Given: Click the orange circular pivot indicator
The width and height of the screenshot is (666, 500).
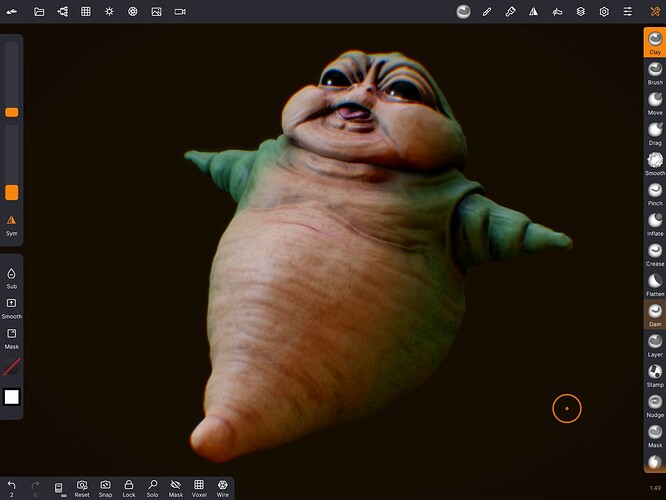Looking at the screenshot, I should point(567,408).
